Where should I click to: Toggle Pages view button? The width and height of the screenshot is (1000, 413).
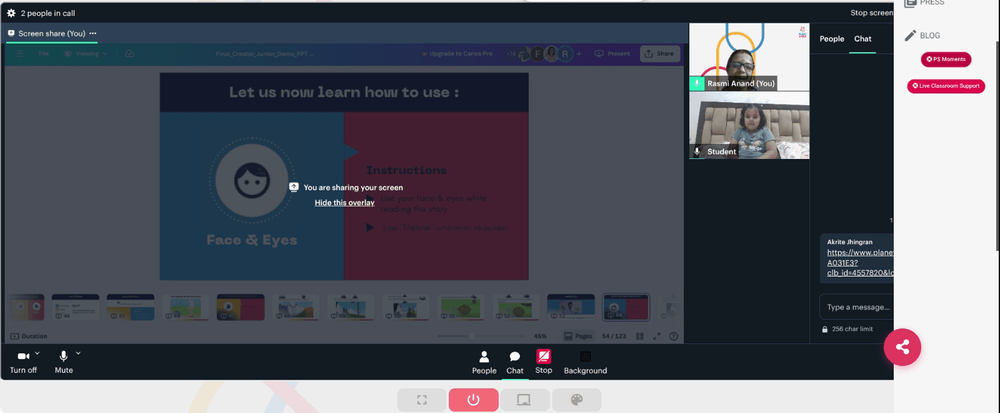click(x=578, y=337)
